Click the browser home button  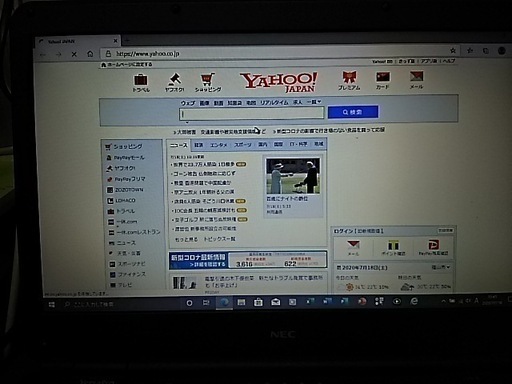pyautogui.click(x=90, y=54)
